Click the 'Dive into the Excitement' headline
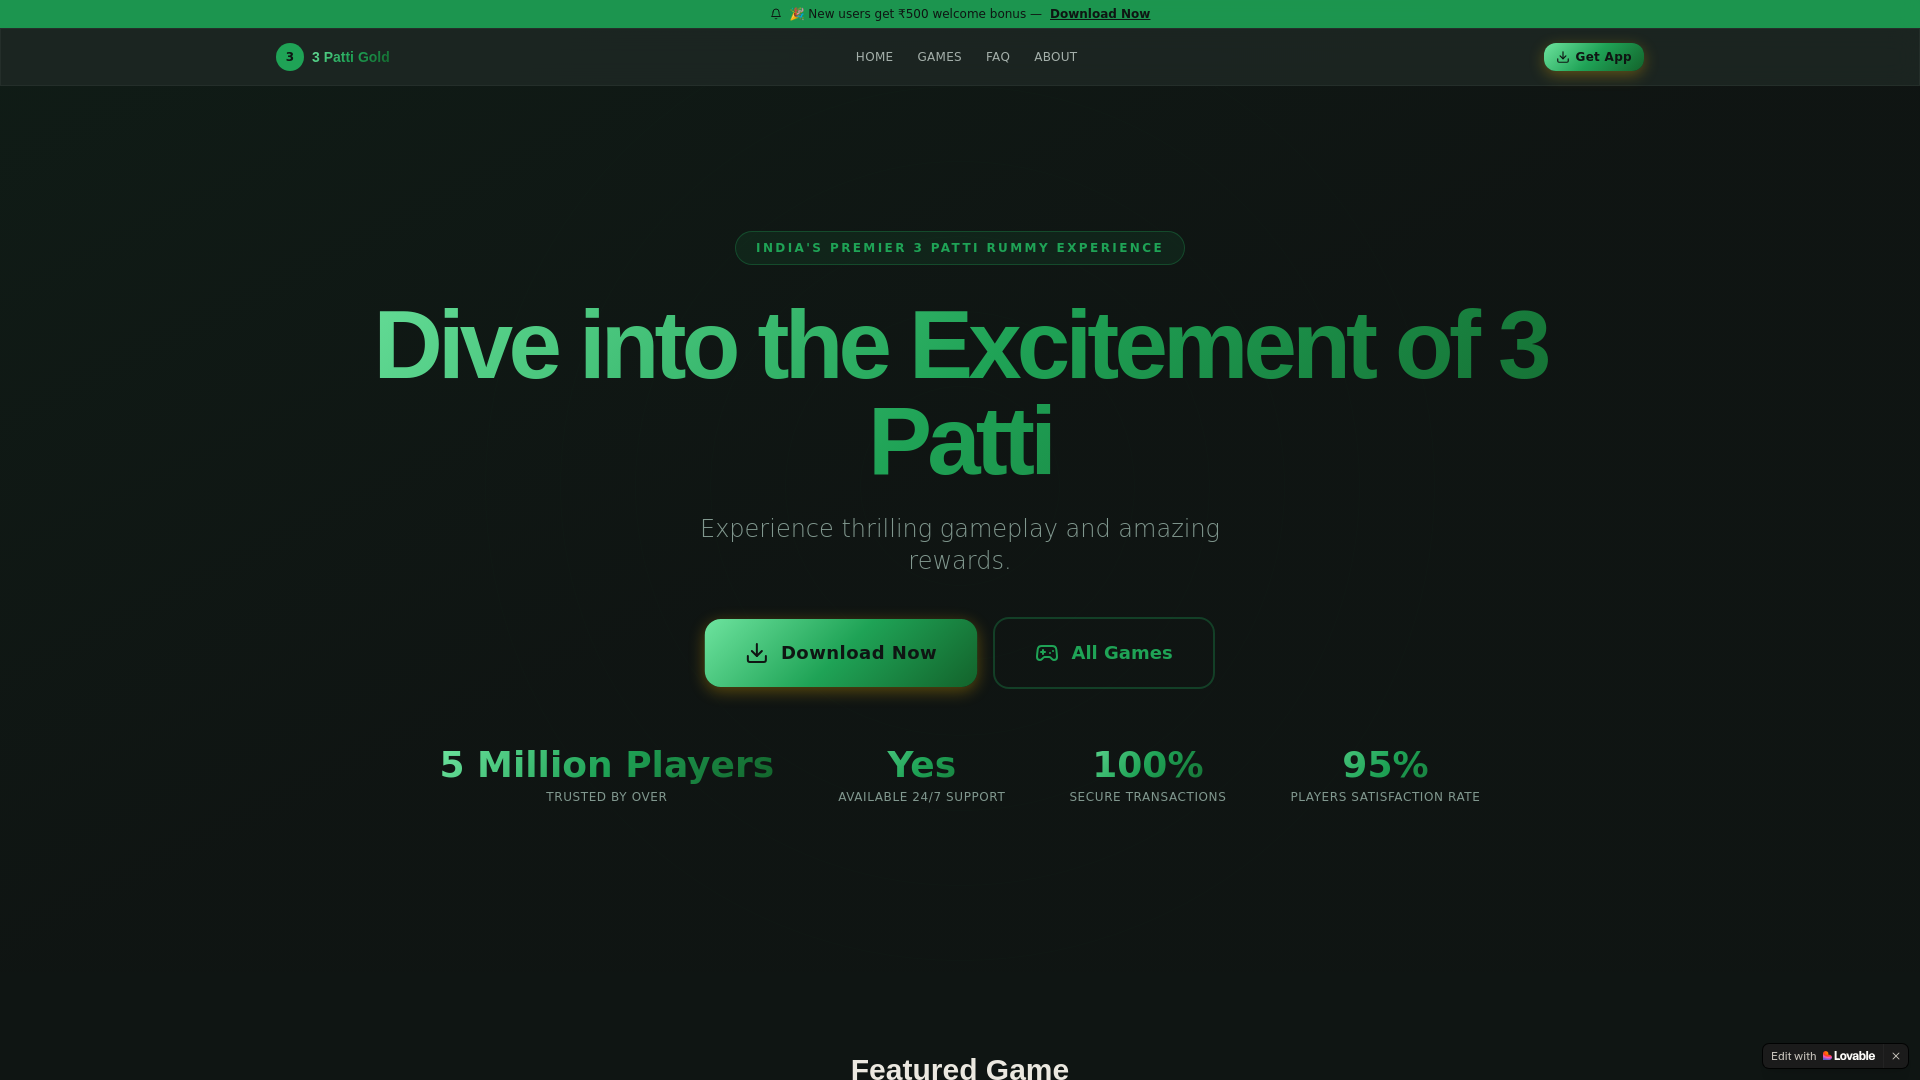1920x1080 pixels. click(960, 393)
